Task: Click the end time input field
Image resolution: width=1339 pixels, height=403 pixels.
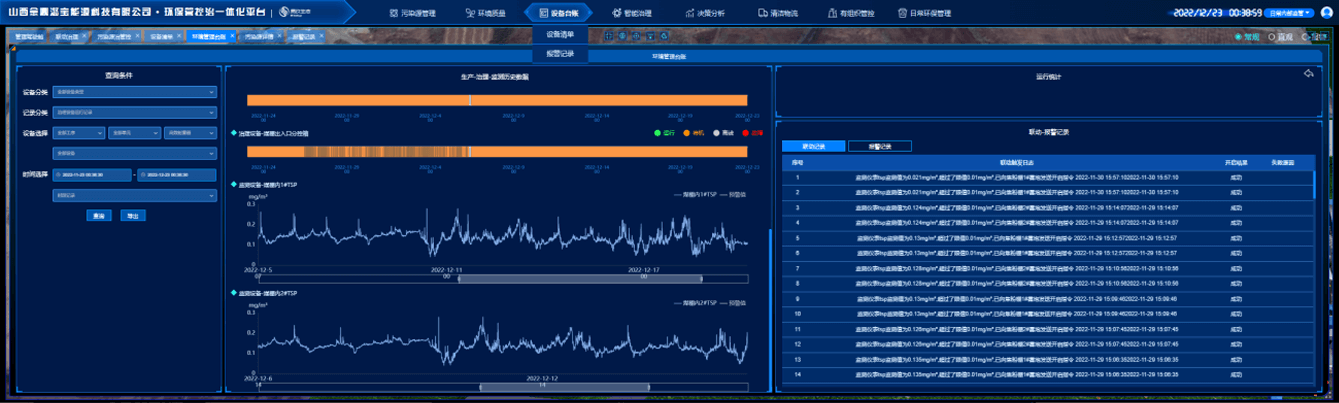Action: (x=176, y=175)
